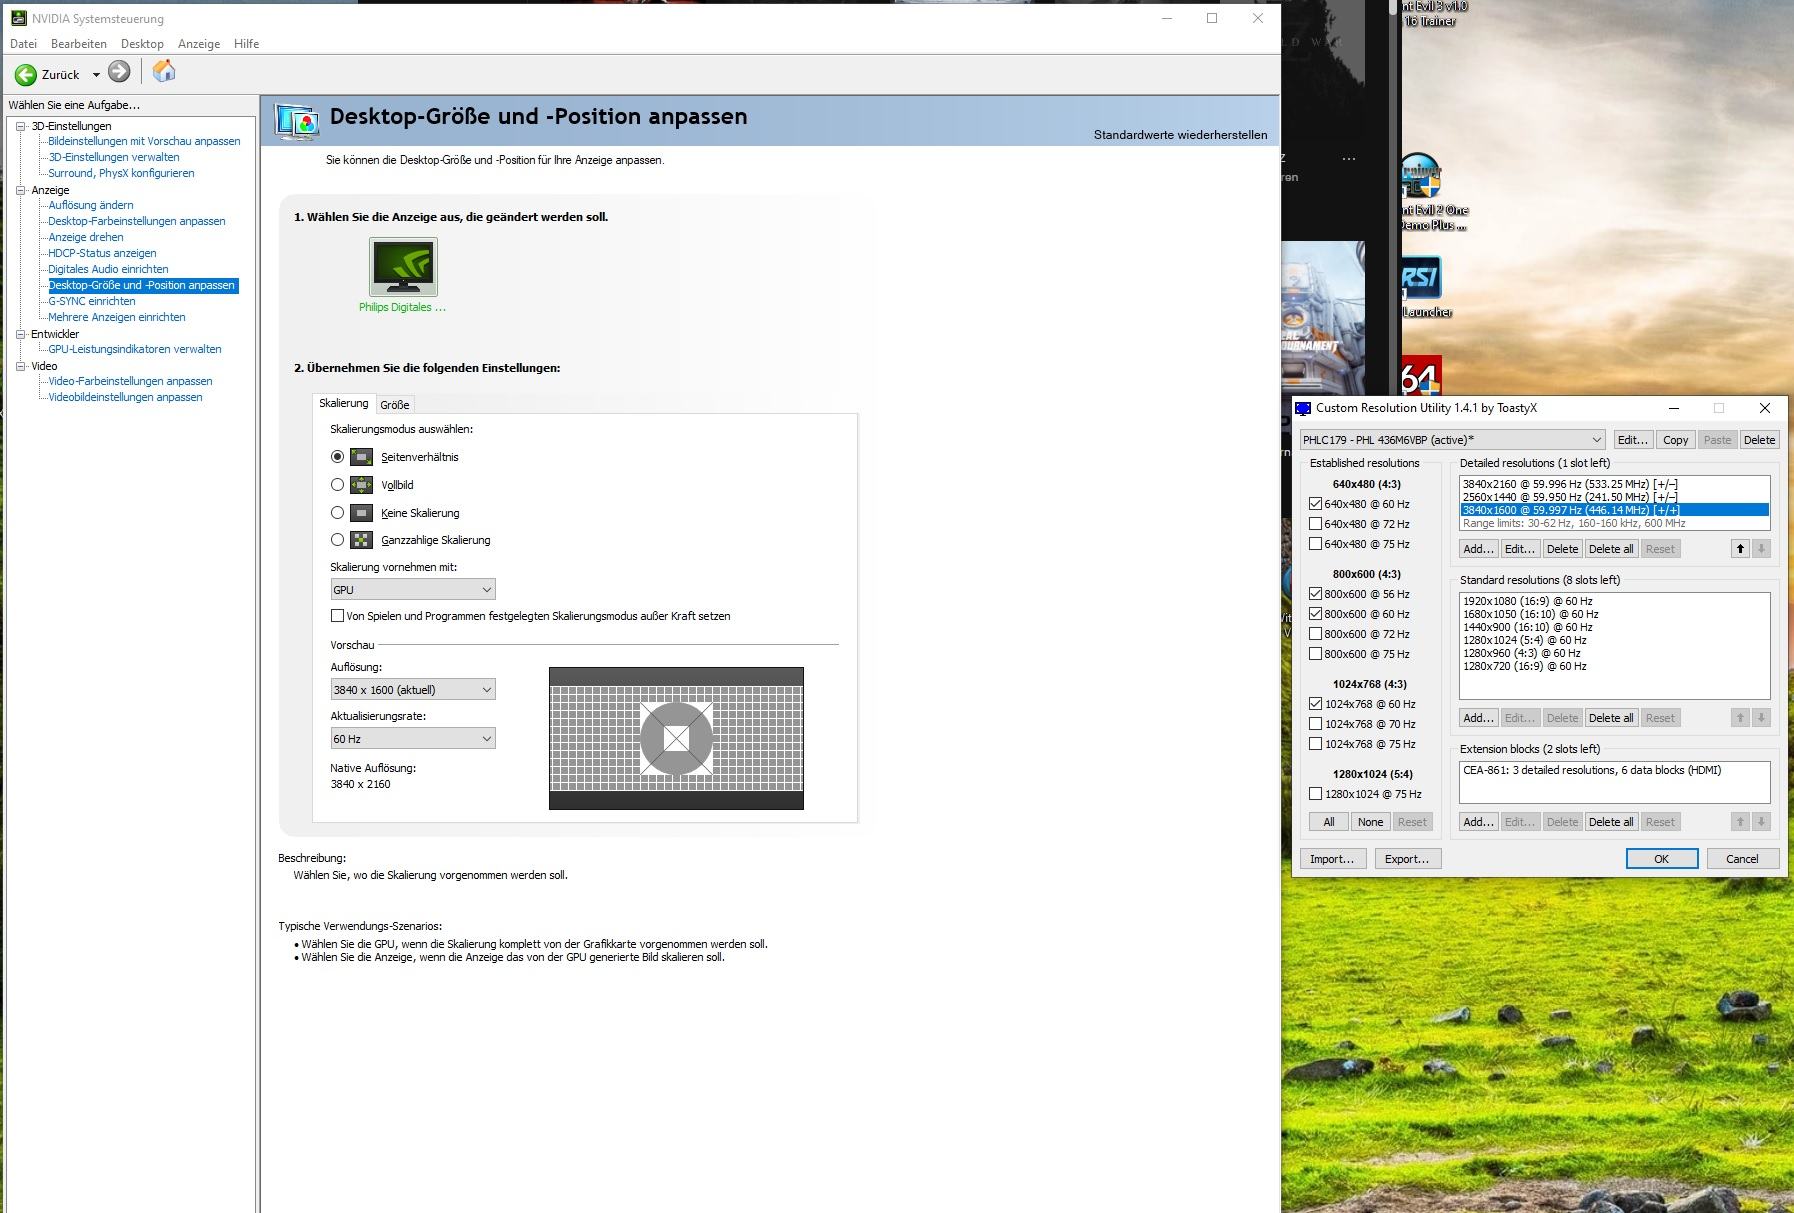This screenshot has height=1213, width=1794.
Task: Select the Philips Digitales monitor icon
Action: 403,267
